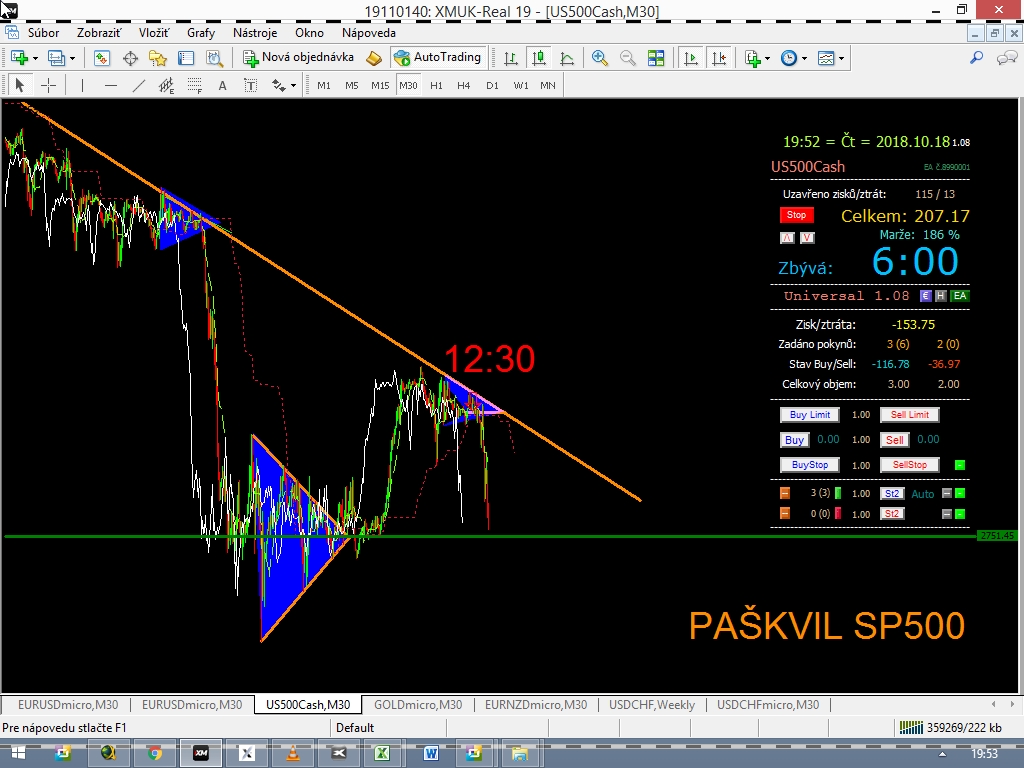Switch timeframe to MN

coord(548,86)
